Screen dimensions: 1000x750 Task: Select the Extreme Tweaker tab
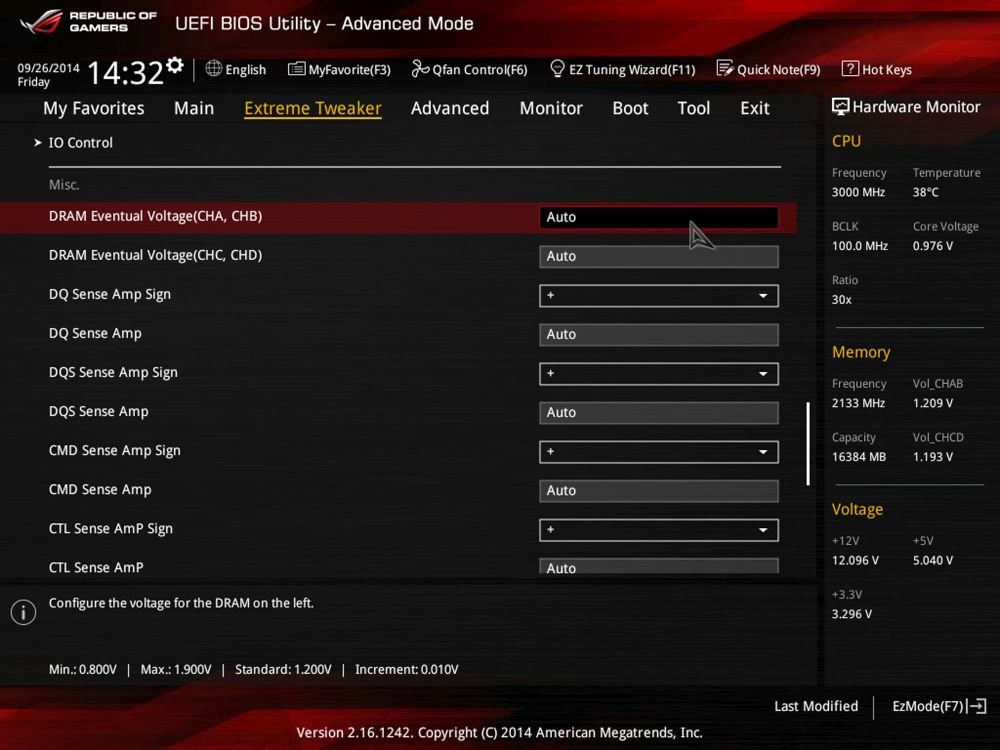[312, 108]
